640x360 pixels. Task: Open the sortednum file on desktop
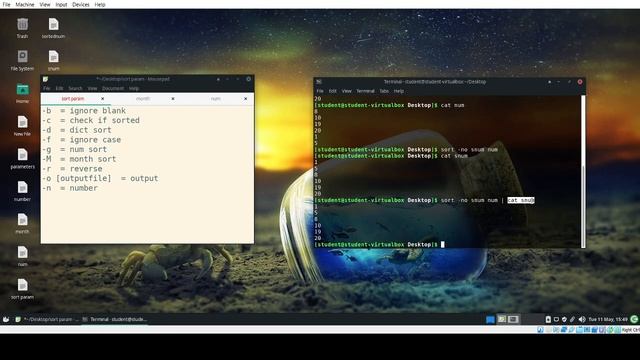click(x=53, y=28)
